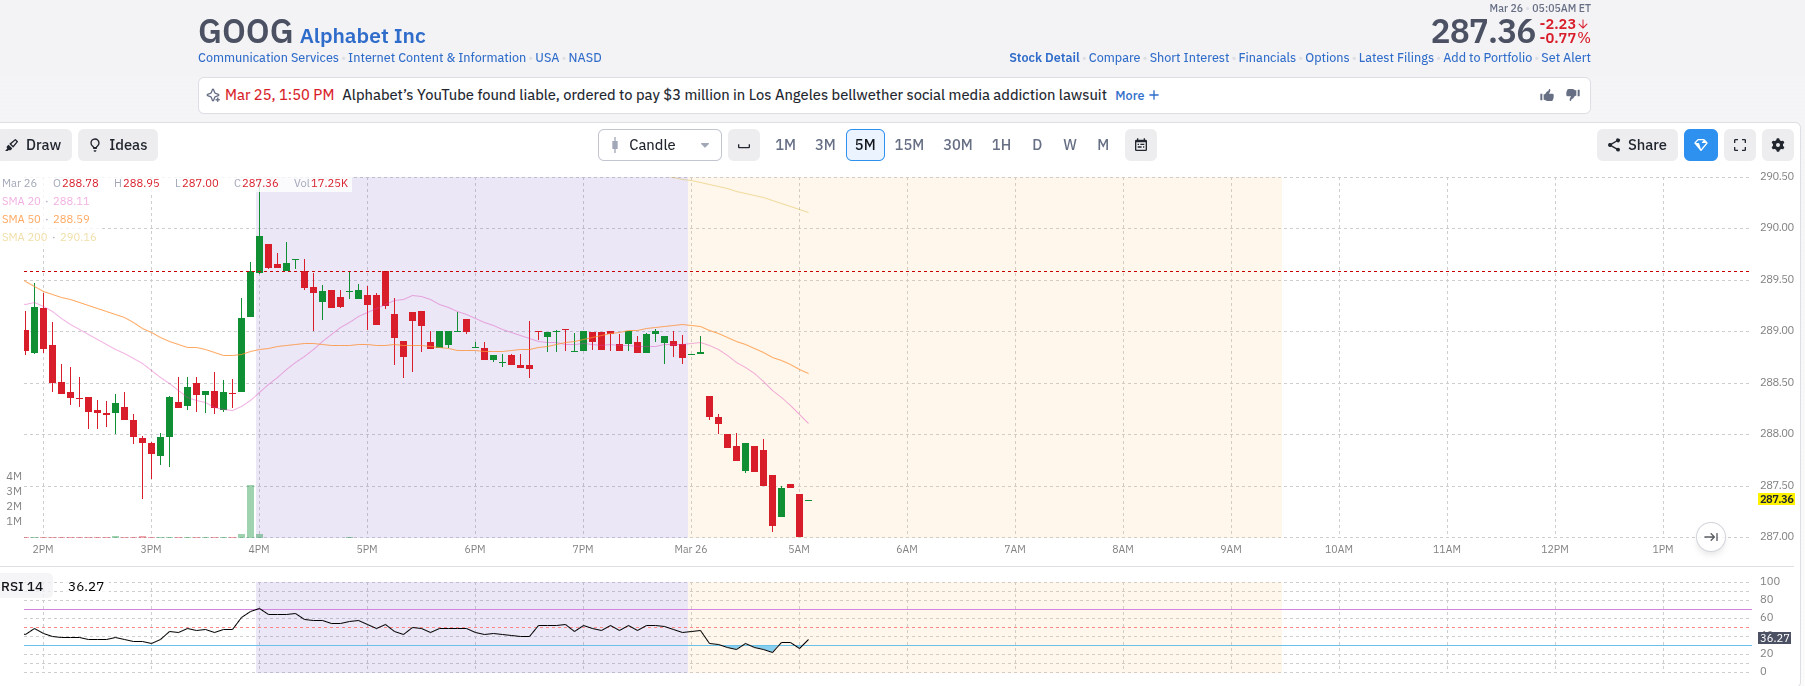Open the Latest Filings link
Screen dimensions: 1805x686
coord(1396,58)
